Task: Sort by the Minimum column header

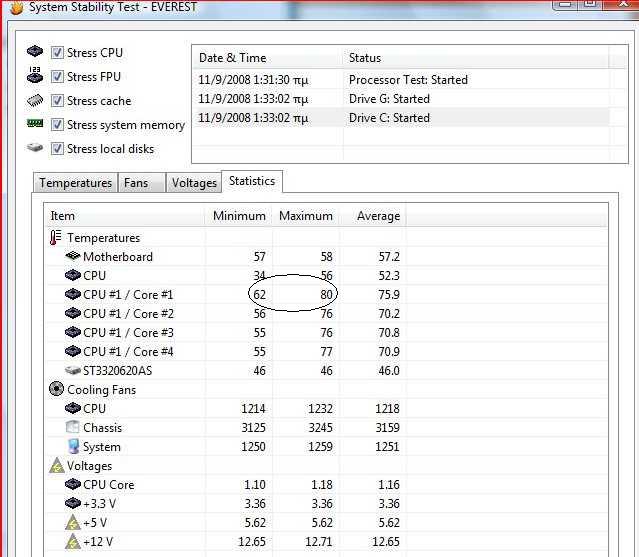Action: (x=239, y=216)
